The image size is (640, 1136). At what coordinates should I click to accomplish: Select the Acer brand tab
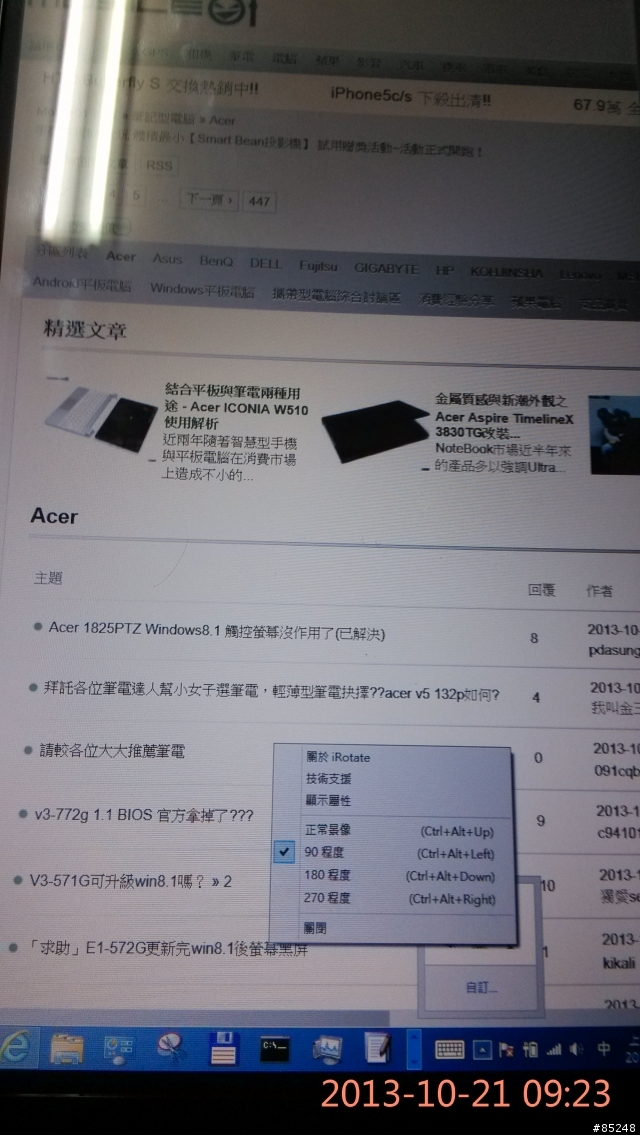click(x=121, y=256)
